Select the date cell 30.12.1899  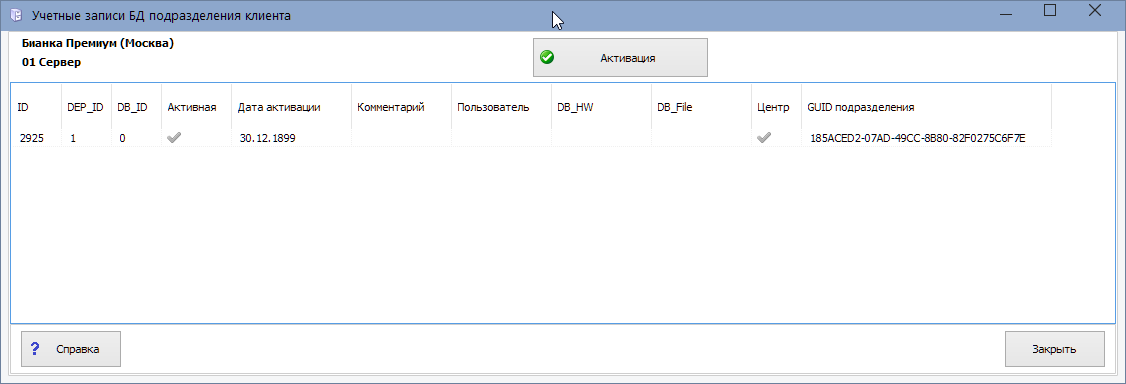coord(292,139)
